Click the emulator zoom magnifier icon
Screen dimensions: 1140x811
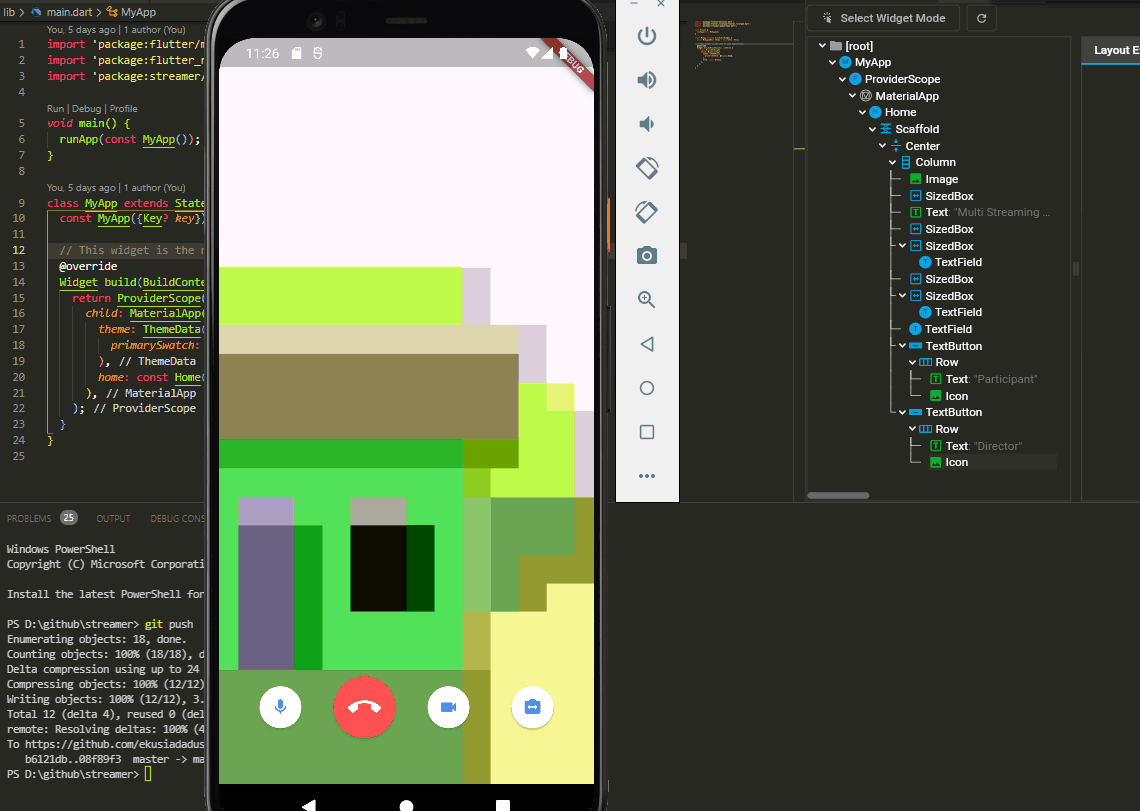tap(646, 299)
